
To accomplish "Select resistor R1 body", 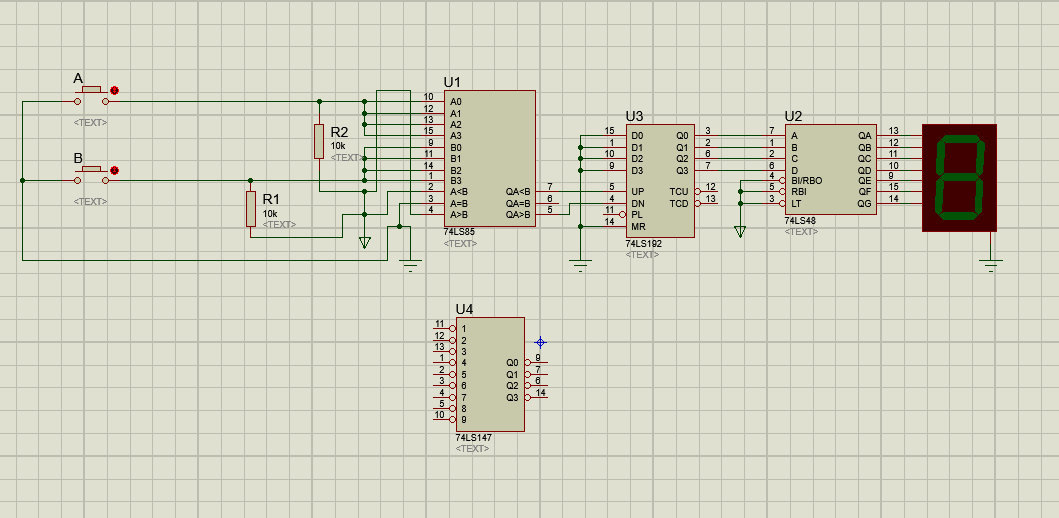I will pos(250,209).
